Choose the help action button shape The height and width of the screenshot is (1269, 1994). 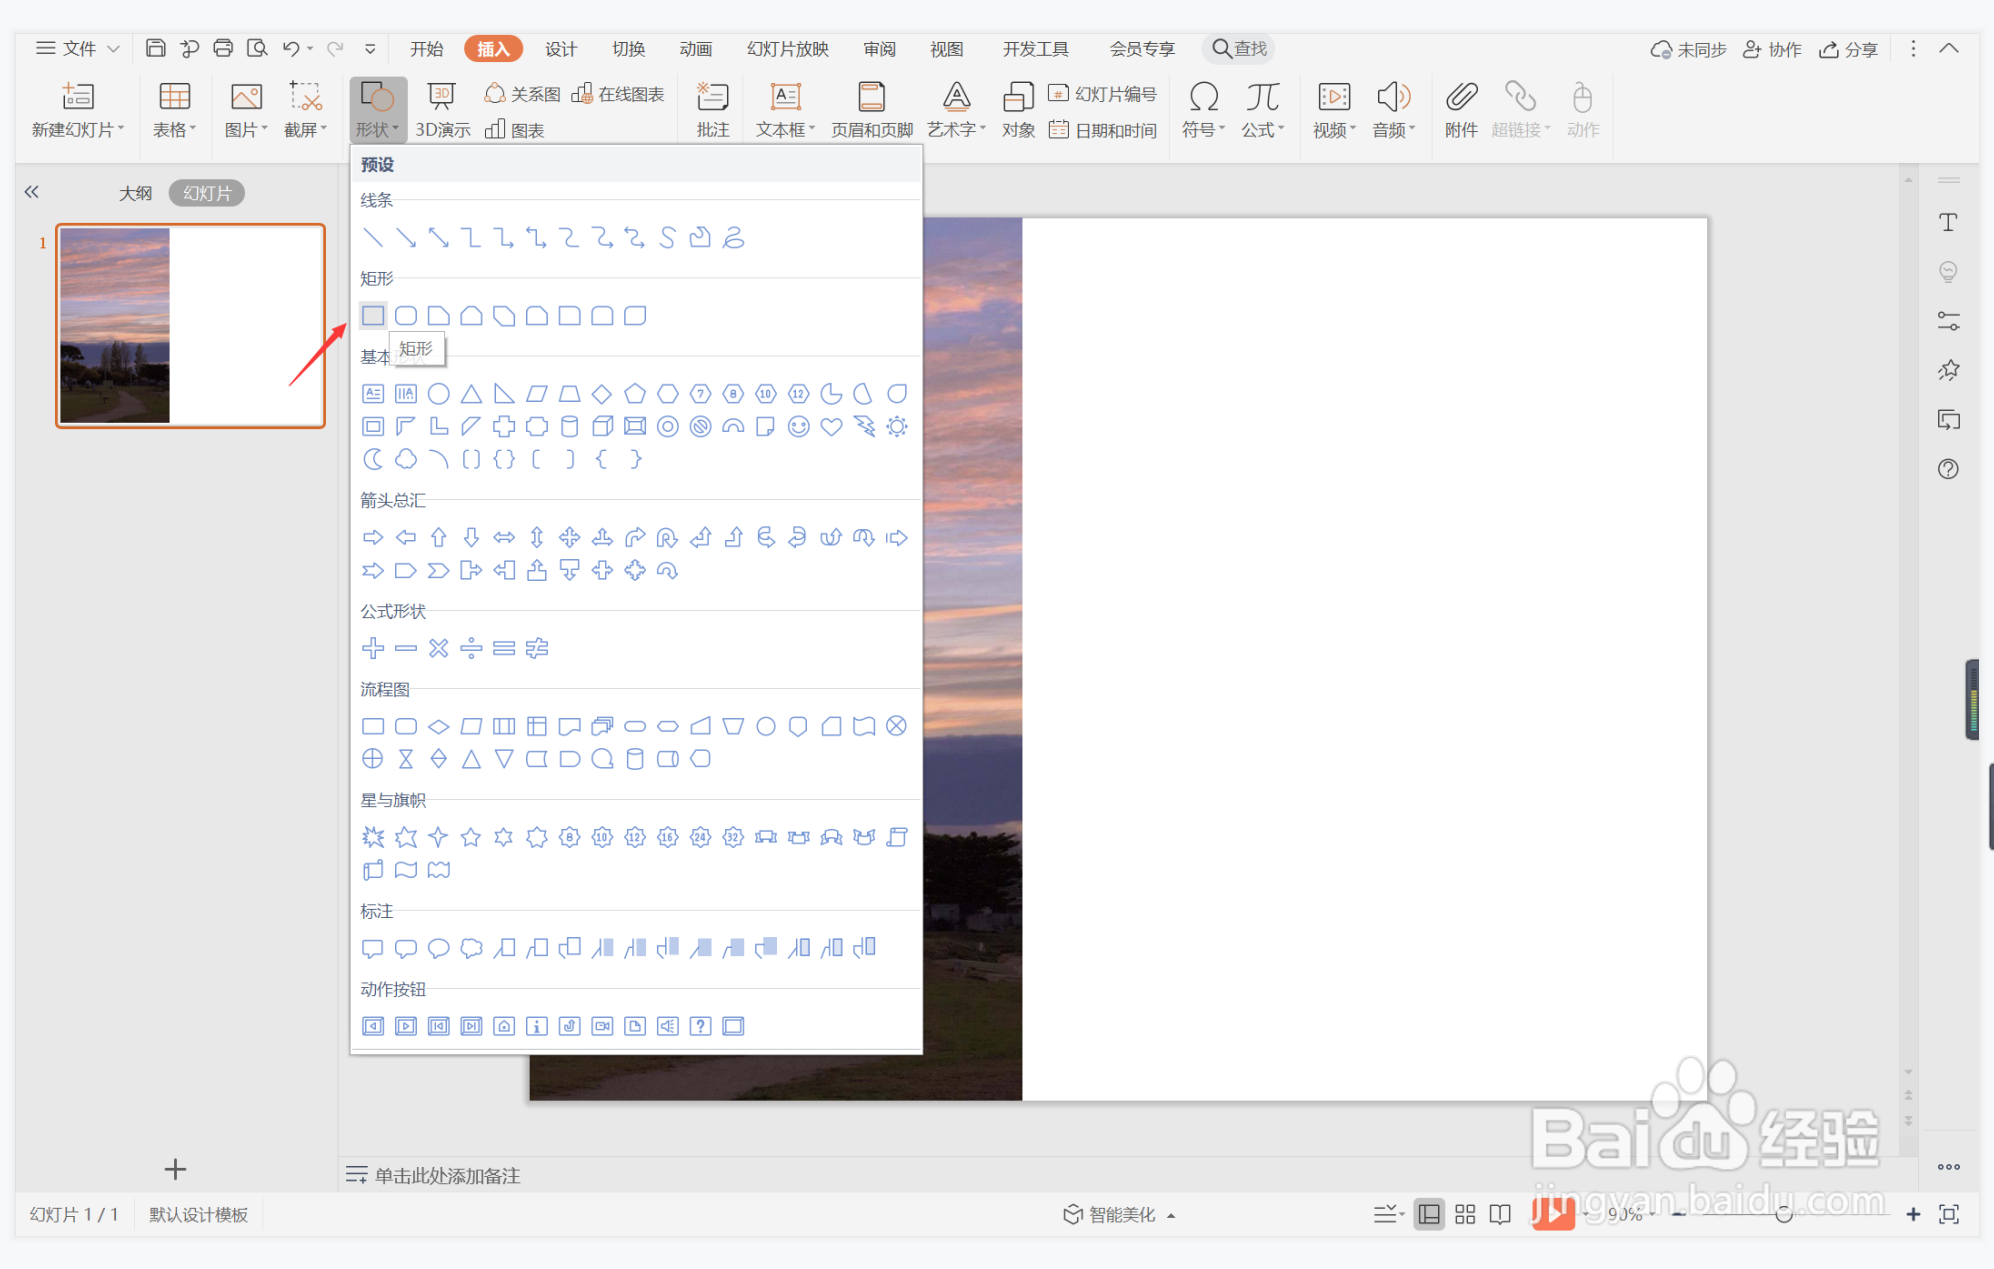pos(701,1026)
